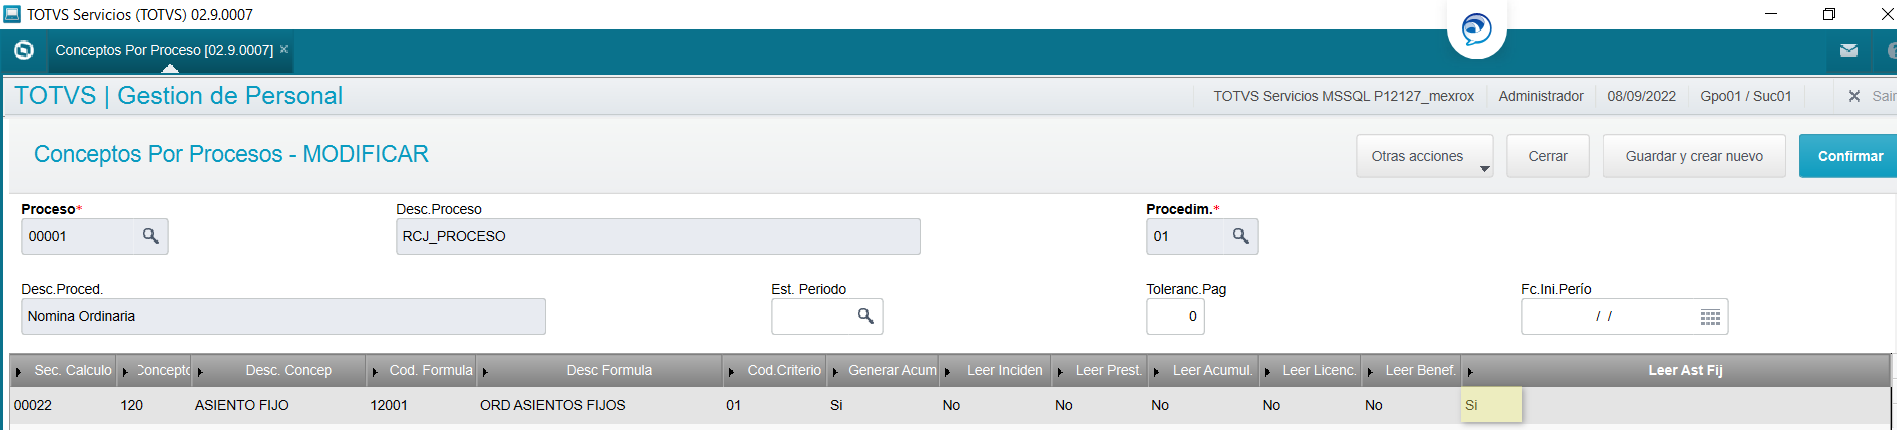Click date 08/09/2022 in header

point(1642,96)
